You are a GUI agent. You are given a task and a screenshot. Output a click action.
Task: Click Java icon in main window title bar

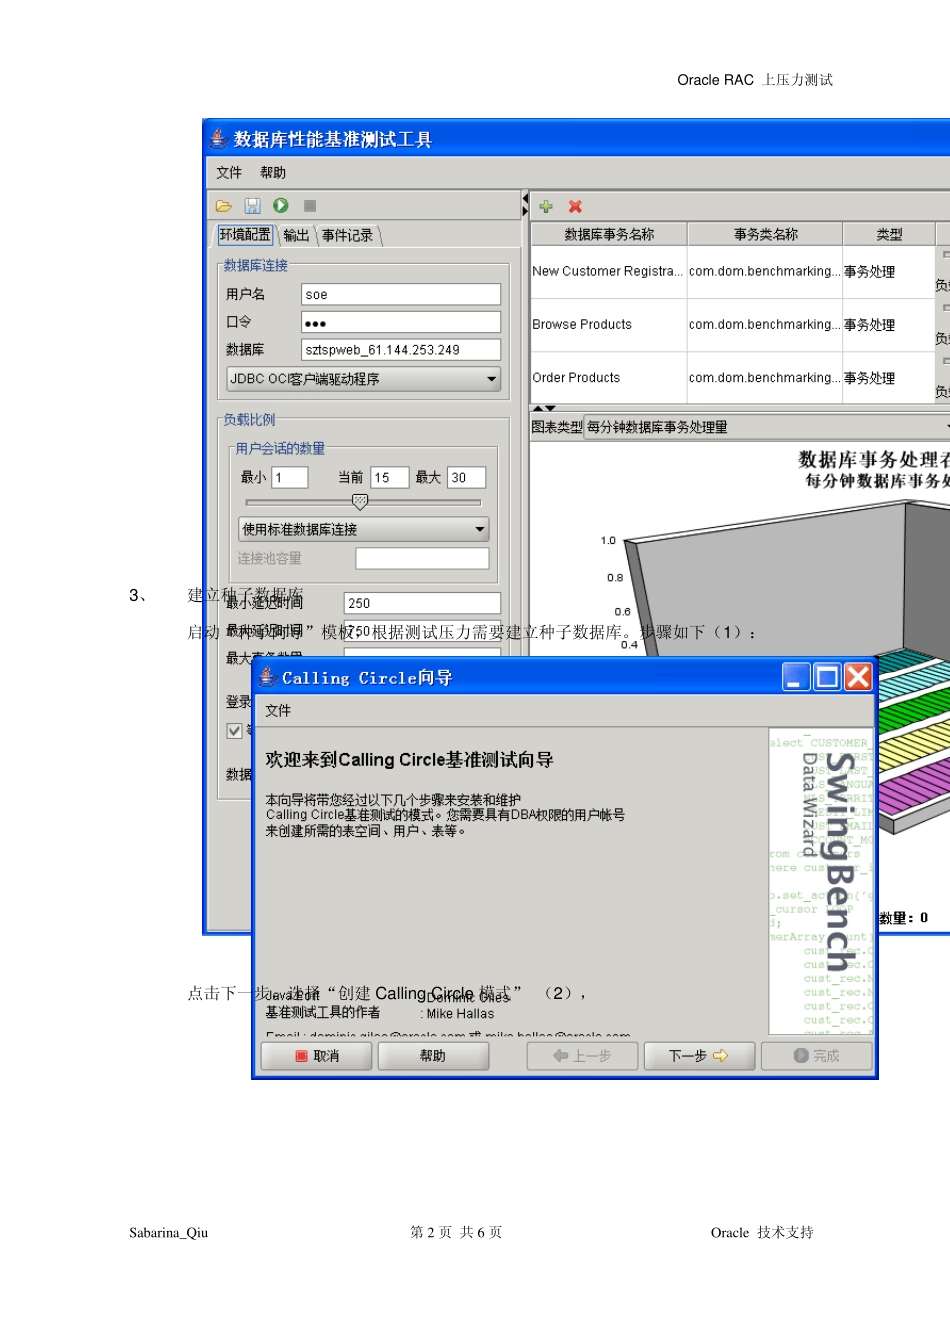(219, 138)
